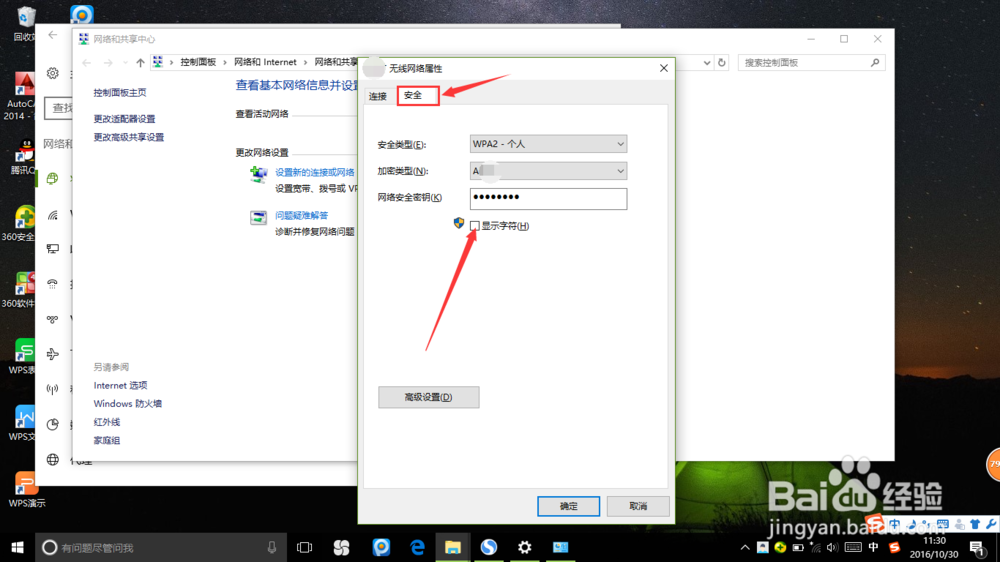Select the mobile hotspot icon in Settings sidebar

point(52,389)
